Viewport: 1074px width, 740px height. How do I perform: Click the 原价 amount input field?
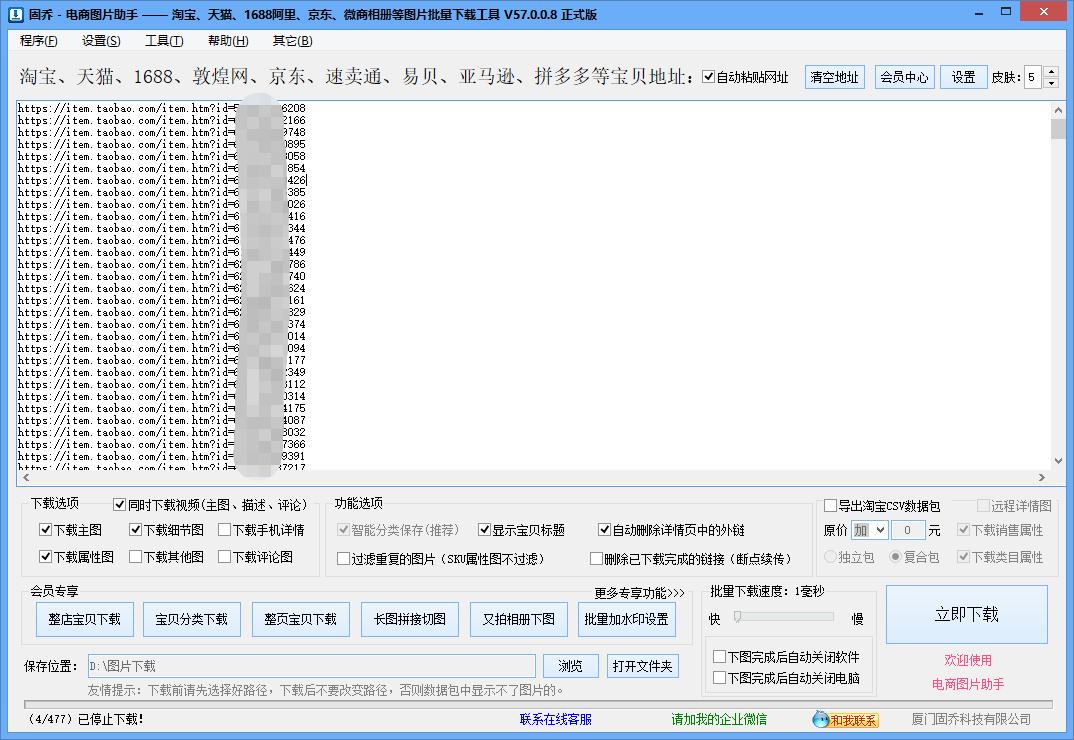(x=908, y=530)
